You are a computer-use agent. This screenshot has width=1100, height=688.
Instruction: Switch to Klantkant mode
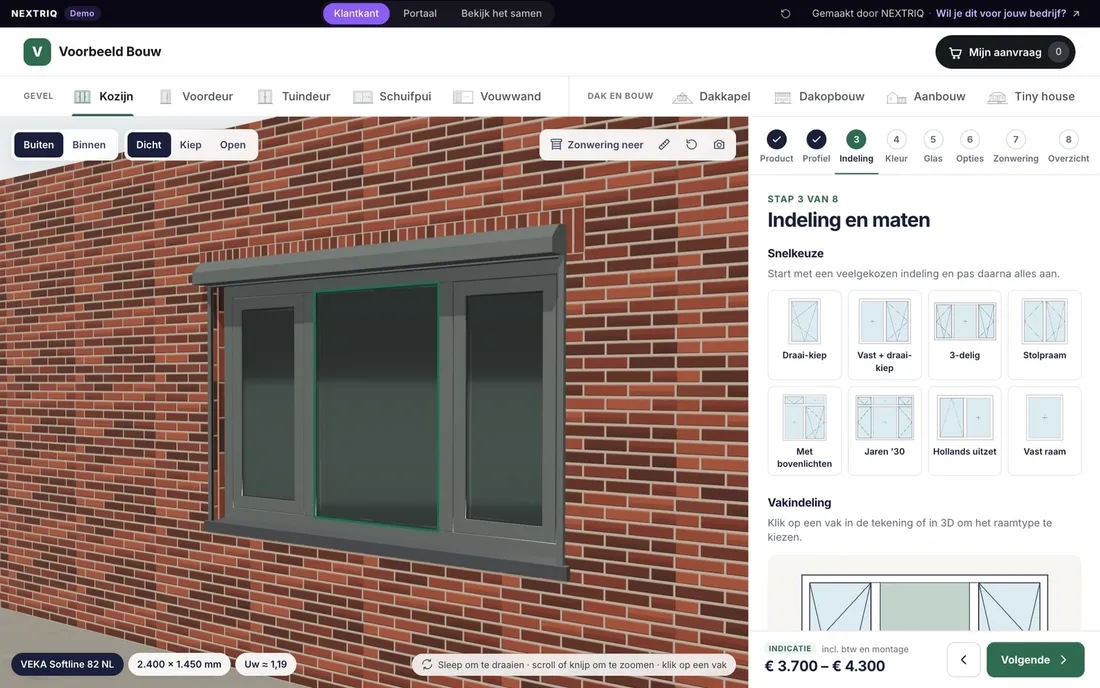(x=356, y=13)
